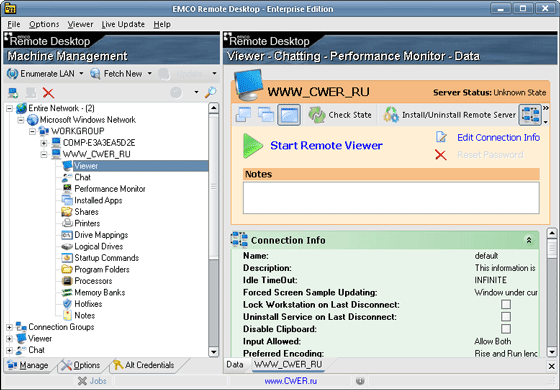Screen dimensions: 560x390
Task: Click the Jobs button in status bar
Action: pos(92,381)
